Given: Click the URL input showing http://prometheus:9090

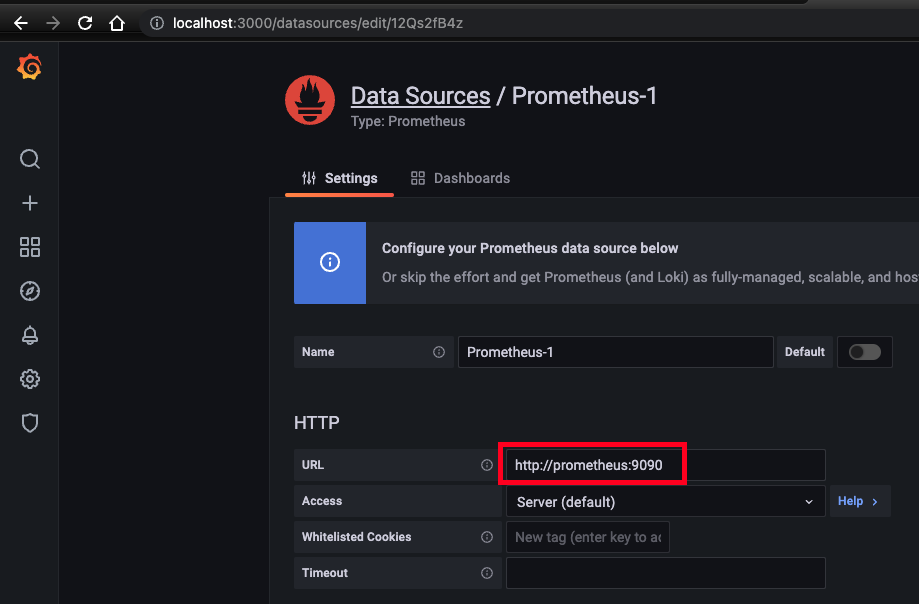Looking at the screenshot, I should (x=592, y=464).
